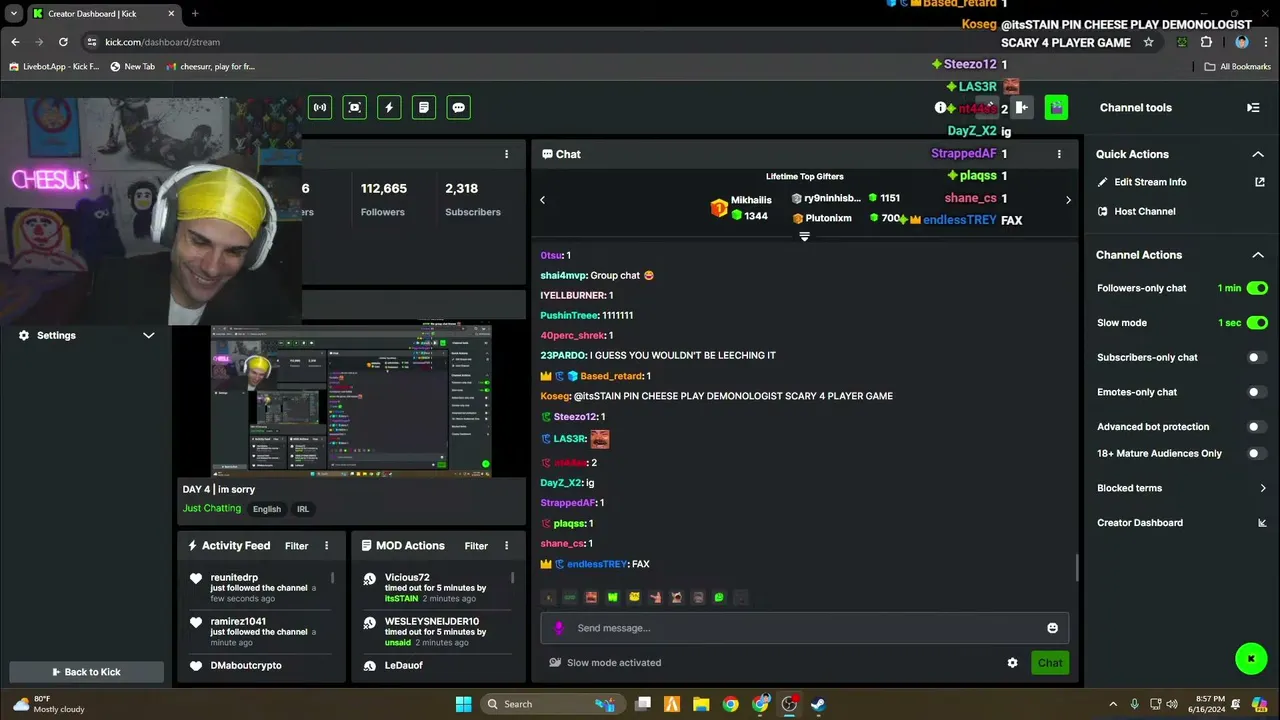Screen dimensions: 1280x720
Task: Open the cheesurr bookmark
Action: click(x=211, y=67)
